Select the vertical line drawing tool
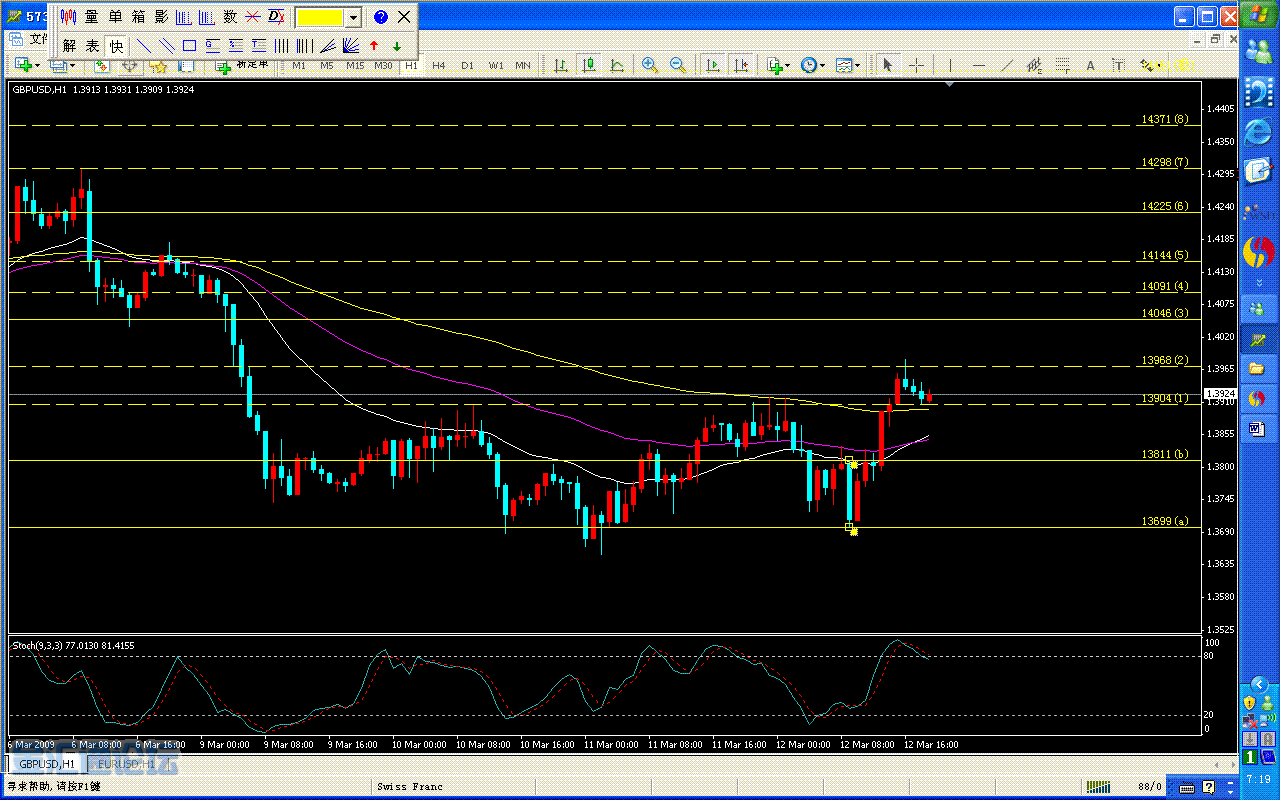1280x800 pixels. [x=950, y=66]
